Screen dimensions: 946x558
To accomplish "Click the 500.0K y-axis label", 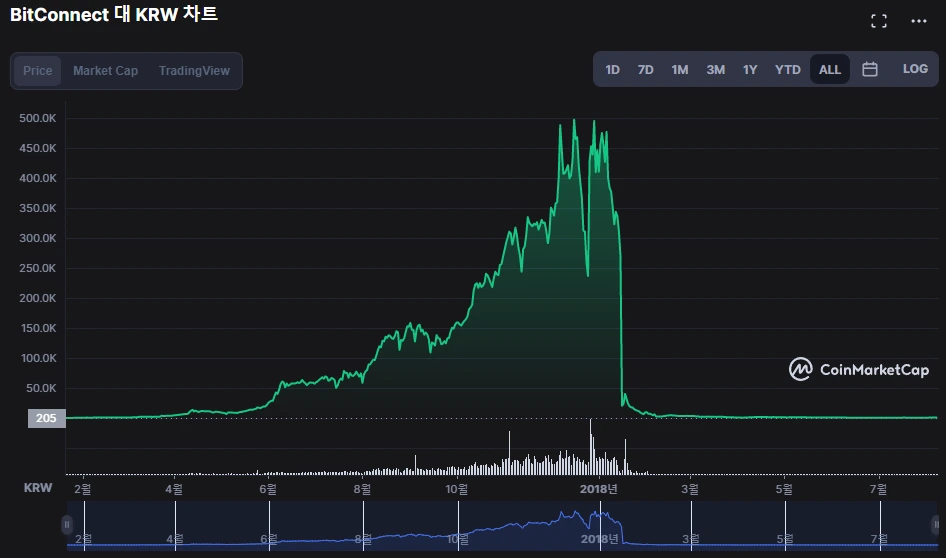I will pos(37,118).
